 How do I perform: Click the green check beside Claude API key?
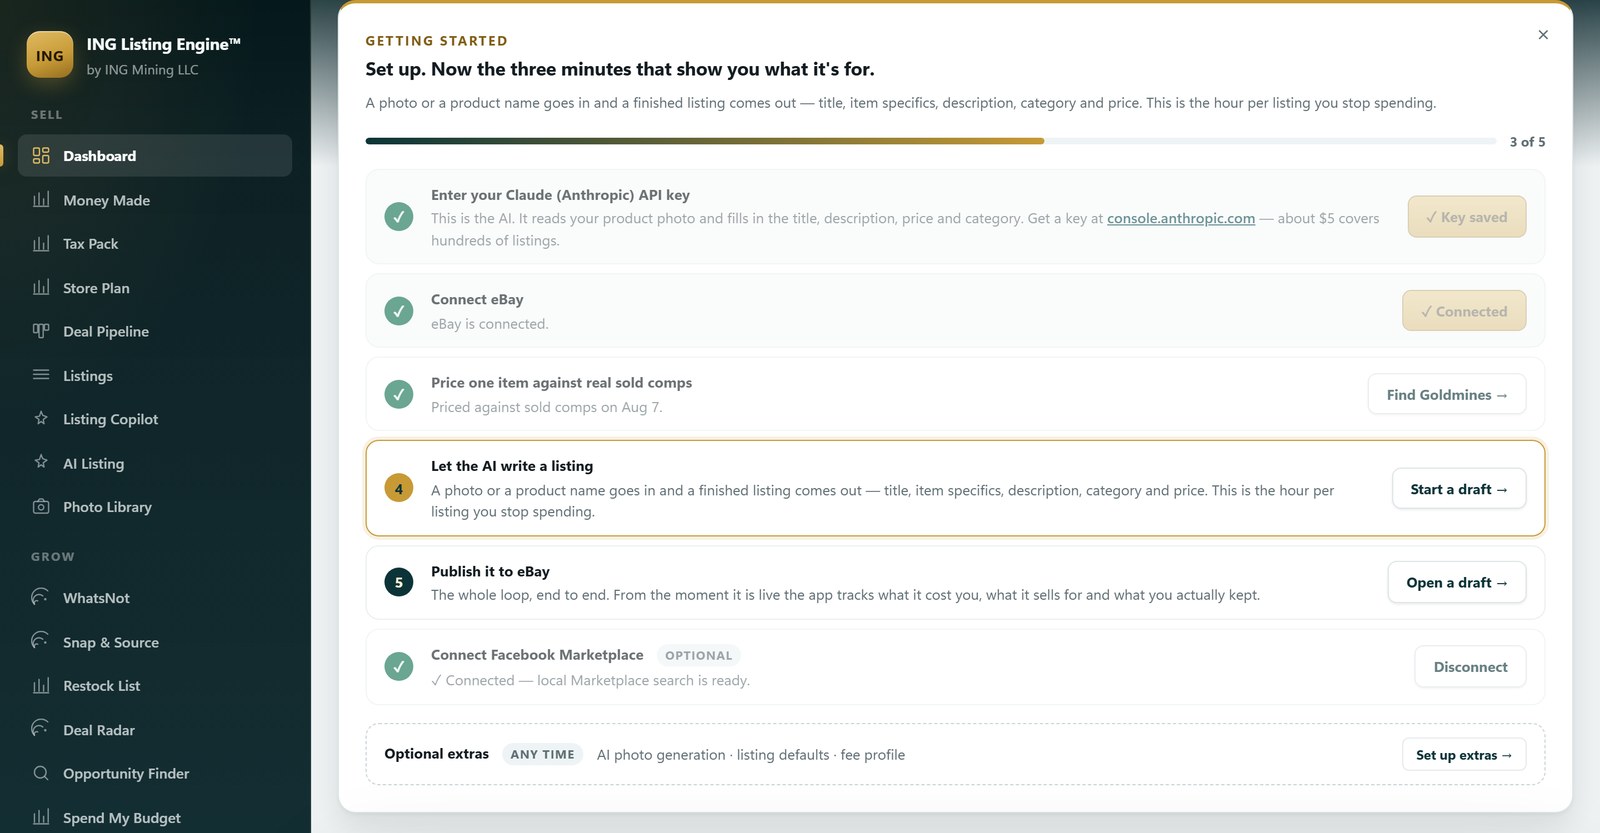coord(399,217)
